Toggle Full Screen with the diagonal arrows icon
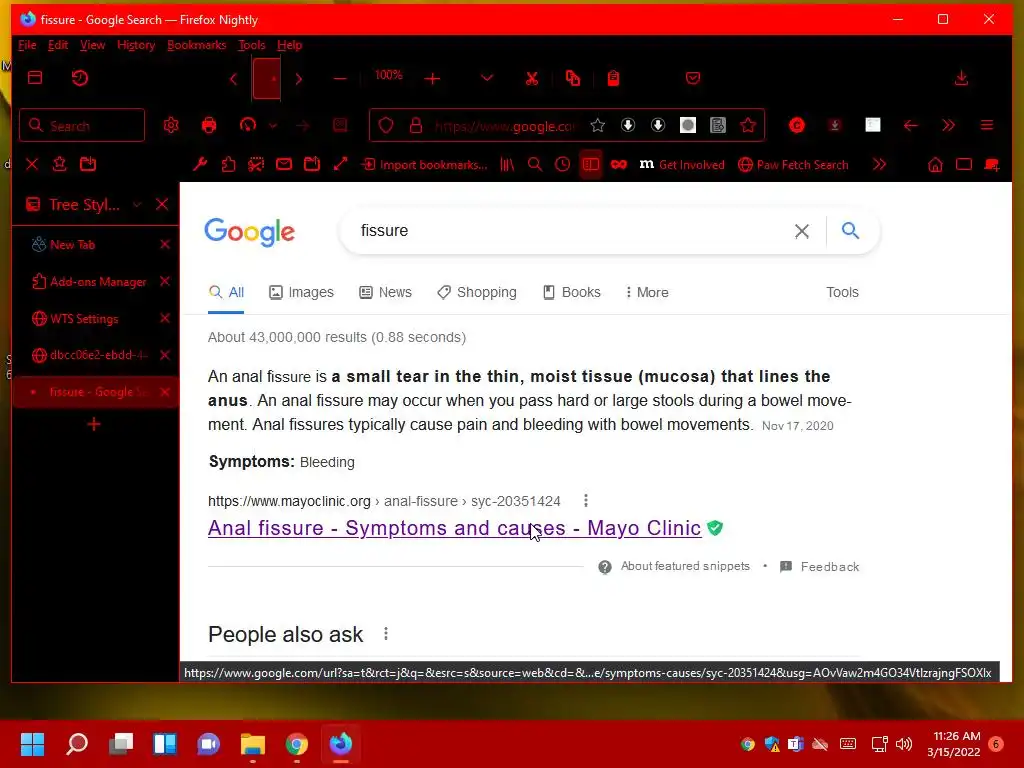This screenshot has width=1024, height=768. 340,164
